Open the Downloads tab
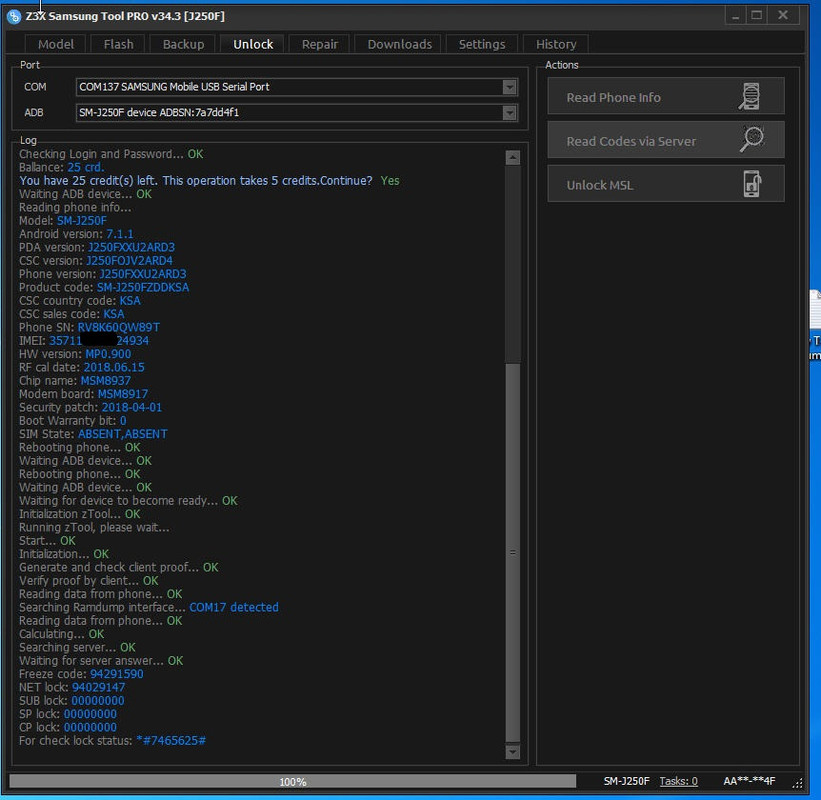Image resolution: width=821 pixels, height=800 pixels. click(400, 45)
